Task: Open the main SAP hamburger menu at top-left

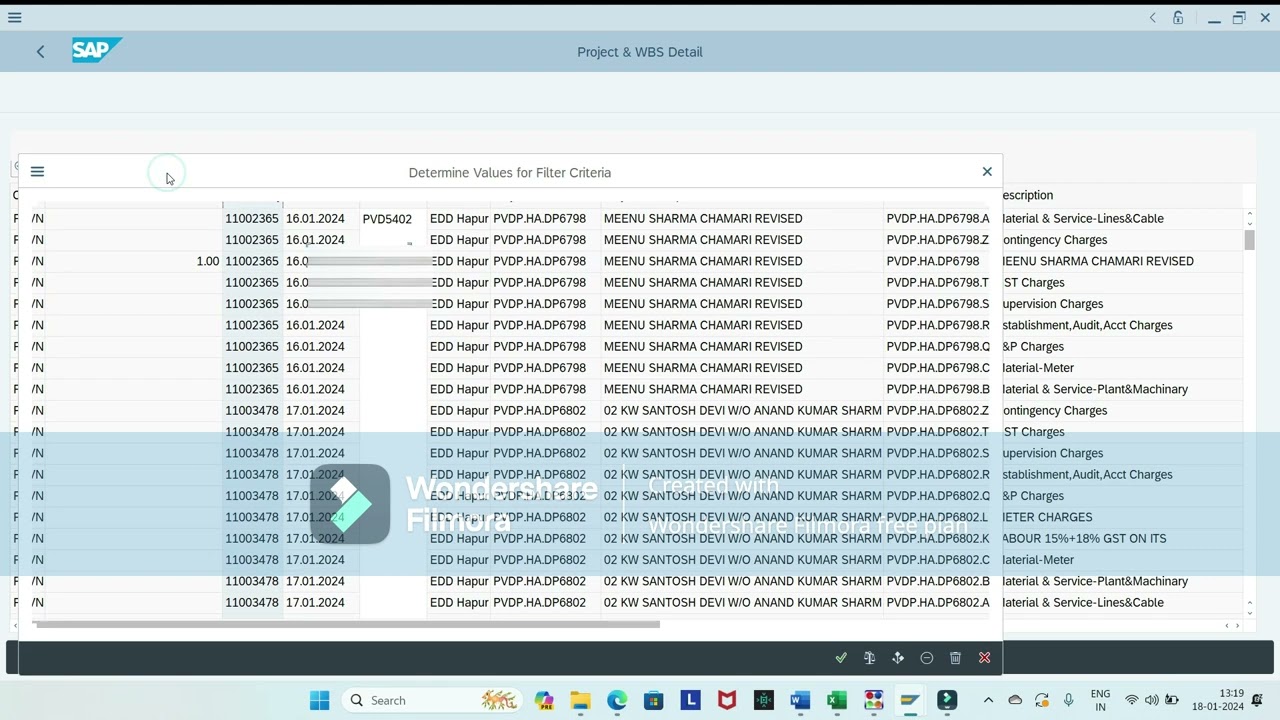Action: click(14, 17)
